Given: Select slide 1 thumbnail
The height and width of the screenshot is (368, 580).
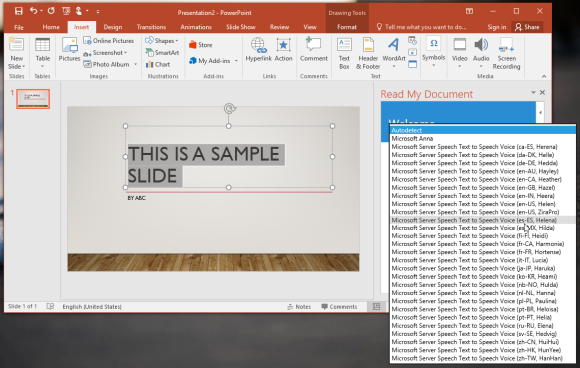Looking at the screenshot, I should (33, 99).
